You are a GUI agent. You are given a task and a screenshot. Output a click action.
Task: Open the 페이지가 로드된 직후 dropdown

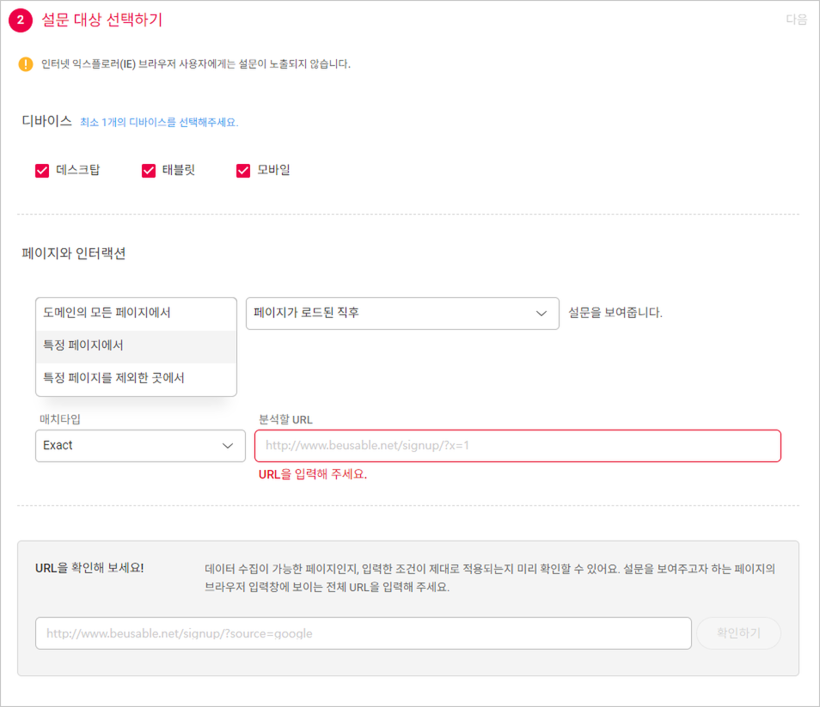(x=402, y=313)
